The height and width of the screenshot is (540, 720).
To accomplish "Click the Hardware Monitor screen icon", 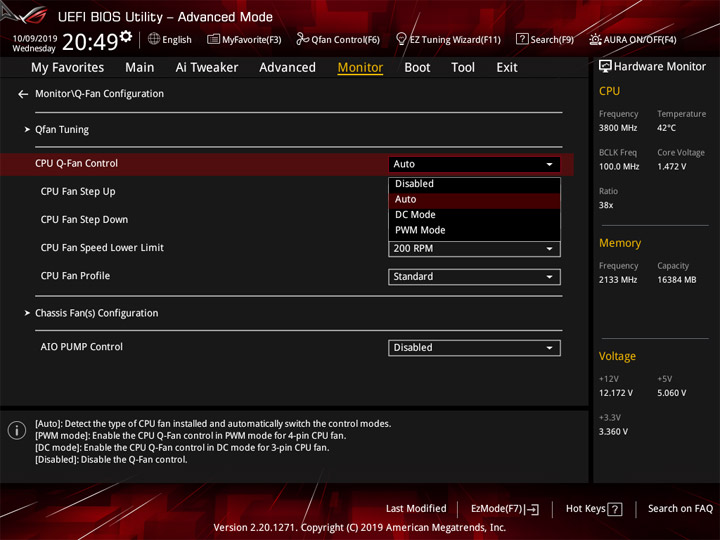I will pos(605,67).
